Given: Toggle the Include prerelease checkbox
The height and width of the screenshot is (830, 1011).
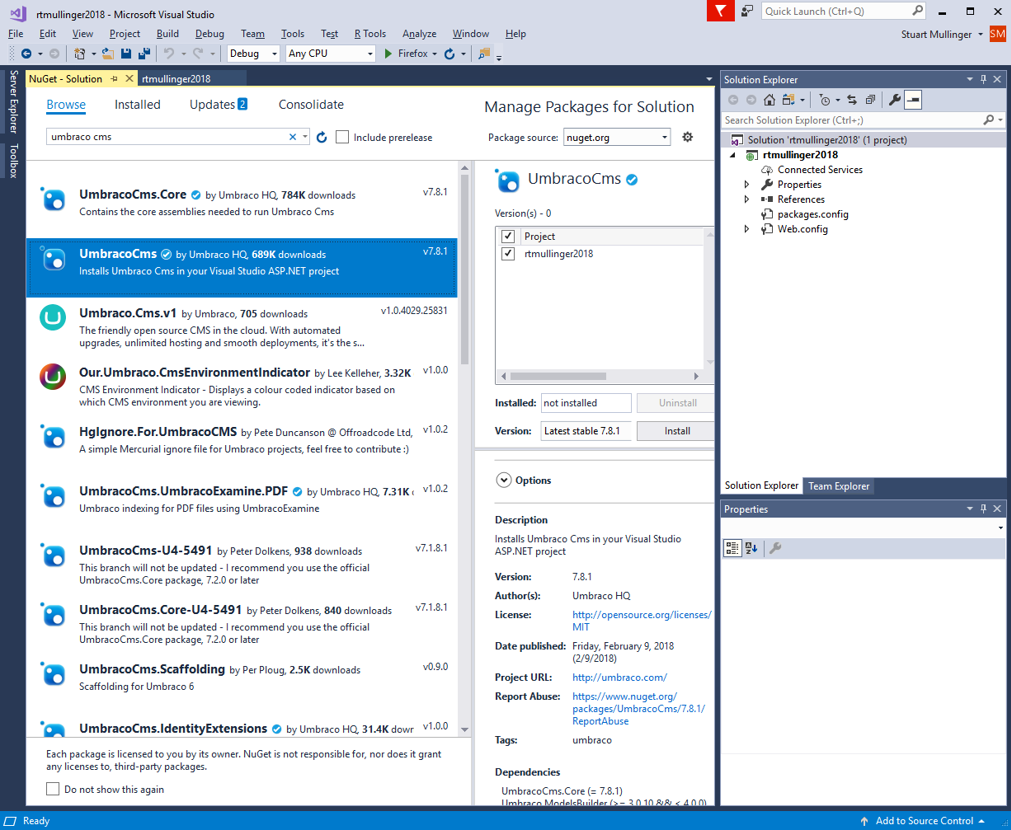Looking at the screenshot, I should point(342,137).
